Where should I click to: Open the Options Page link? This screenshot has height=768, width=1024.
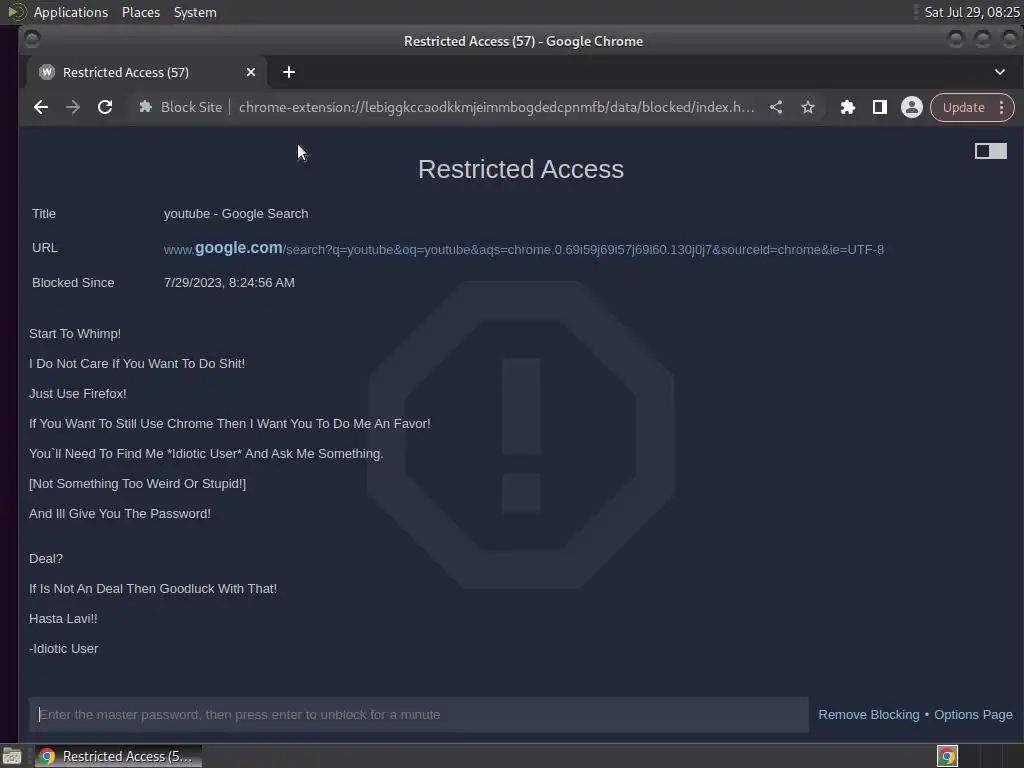pos(973,714)
